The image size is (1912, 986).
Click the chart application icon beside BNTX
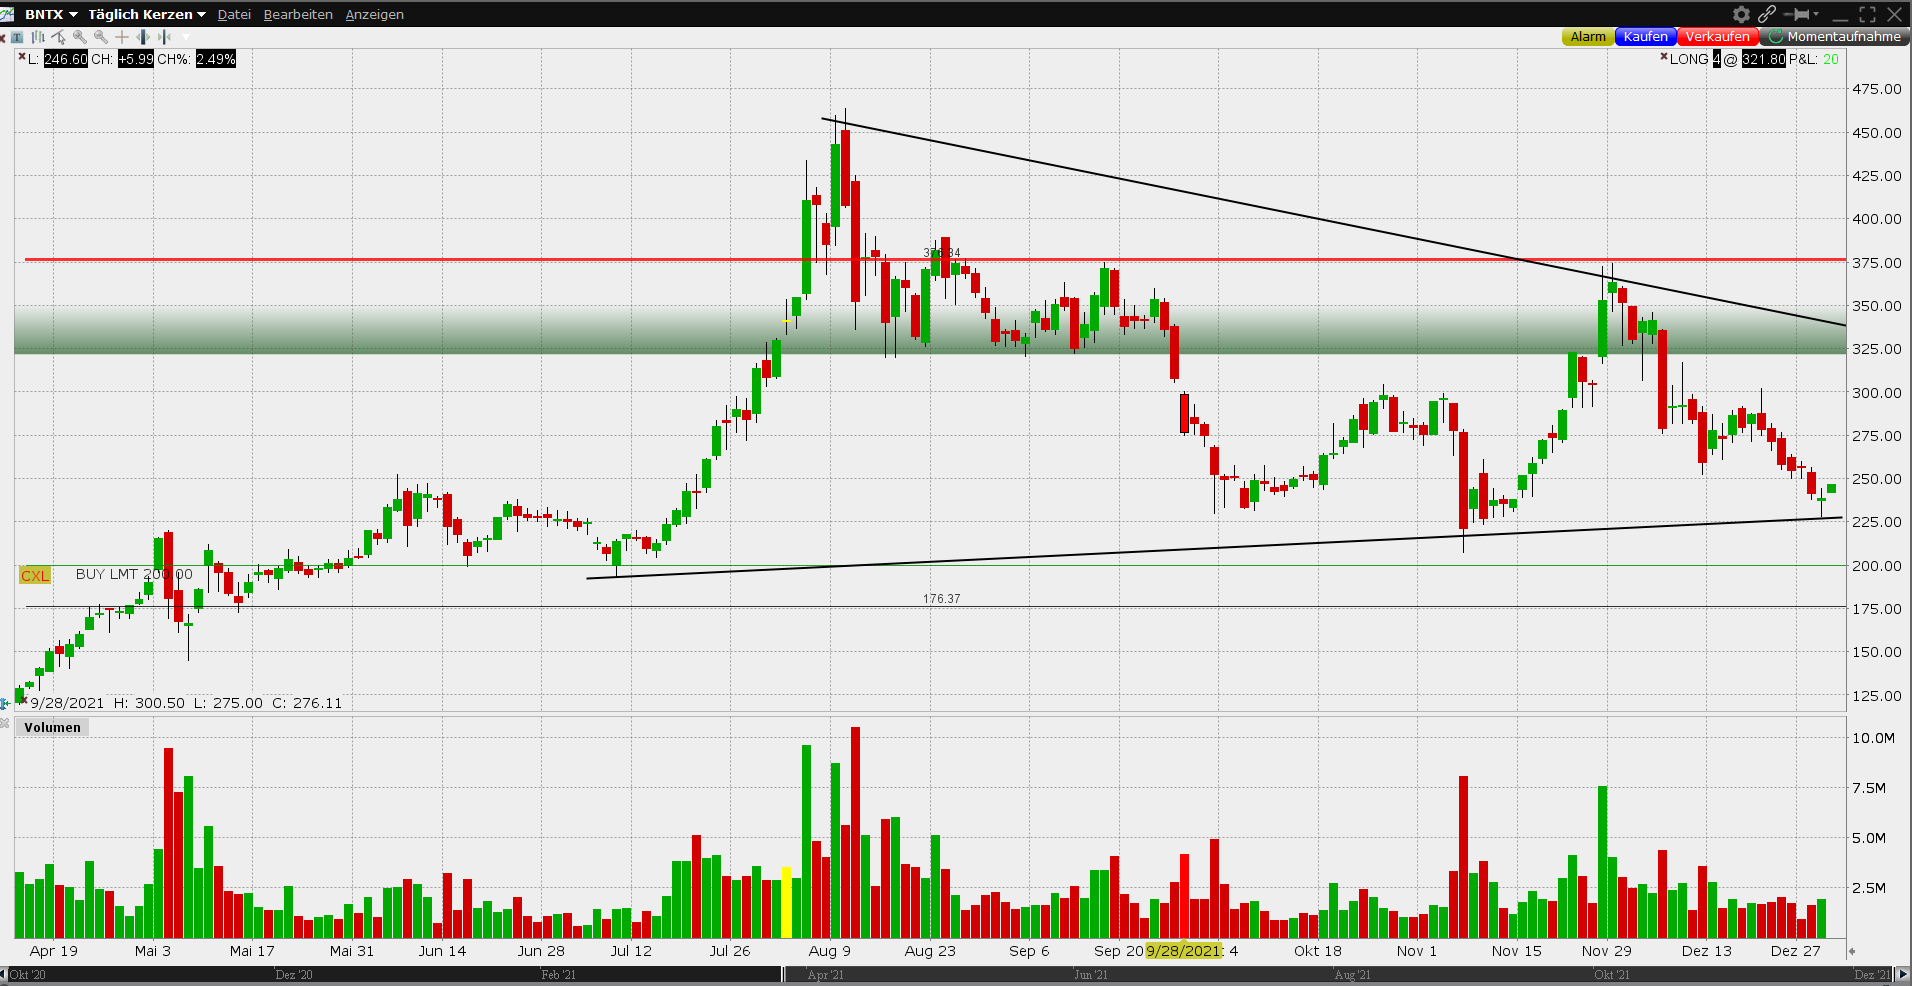click(7, 14)
